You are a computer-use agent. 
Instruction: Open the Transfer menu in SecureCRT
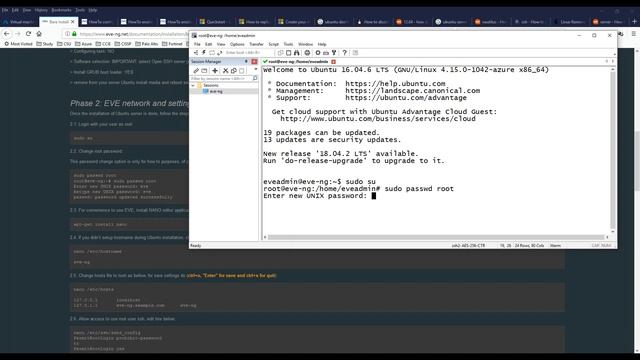(x=256, y=44)
